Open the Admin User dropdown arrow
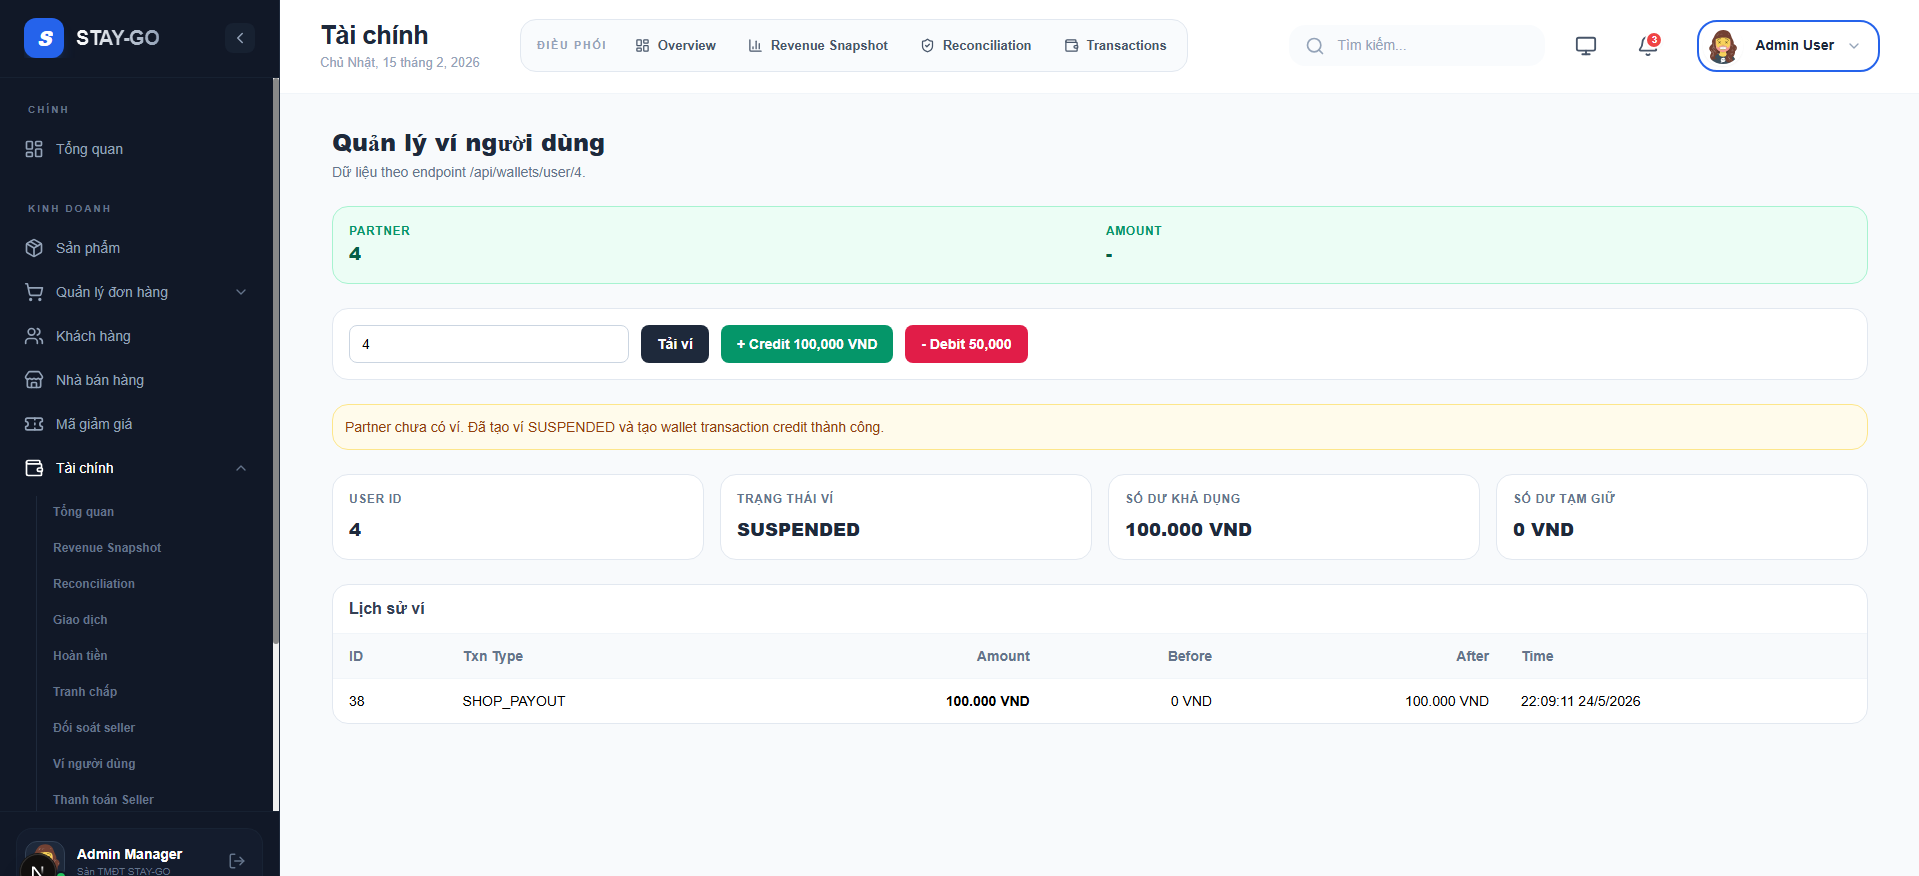 point(1854,46)
